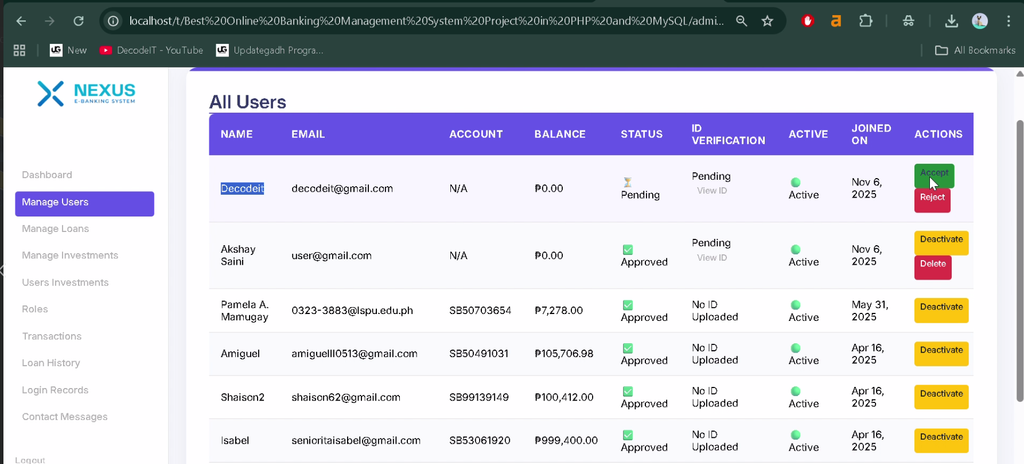Viewport: 1024px width, 464px height.
Task: Reject the Decodeit user
Action: click(932, 199)
